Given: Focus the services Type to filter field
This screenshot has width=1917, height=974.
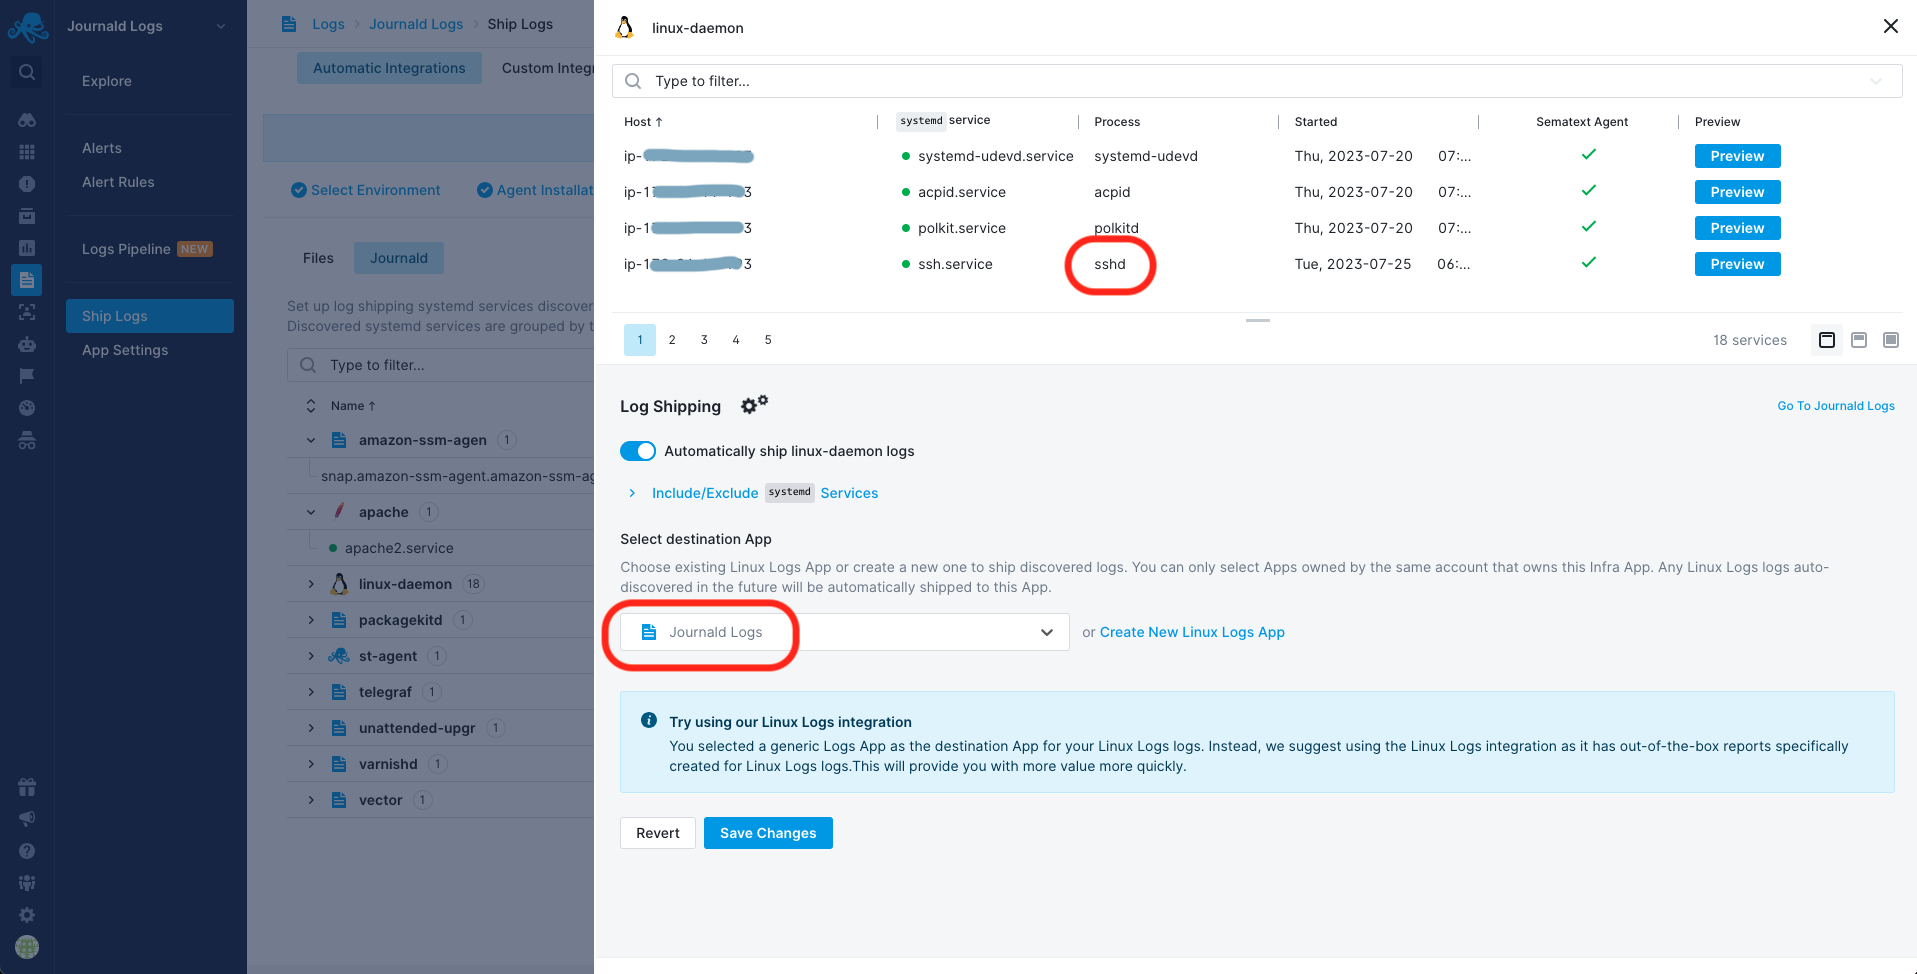Looking at the screenshot, I should click(x=1257, y=81).
